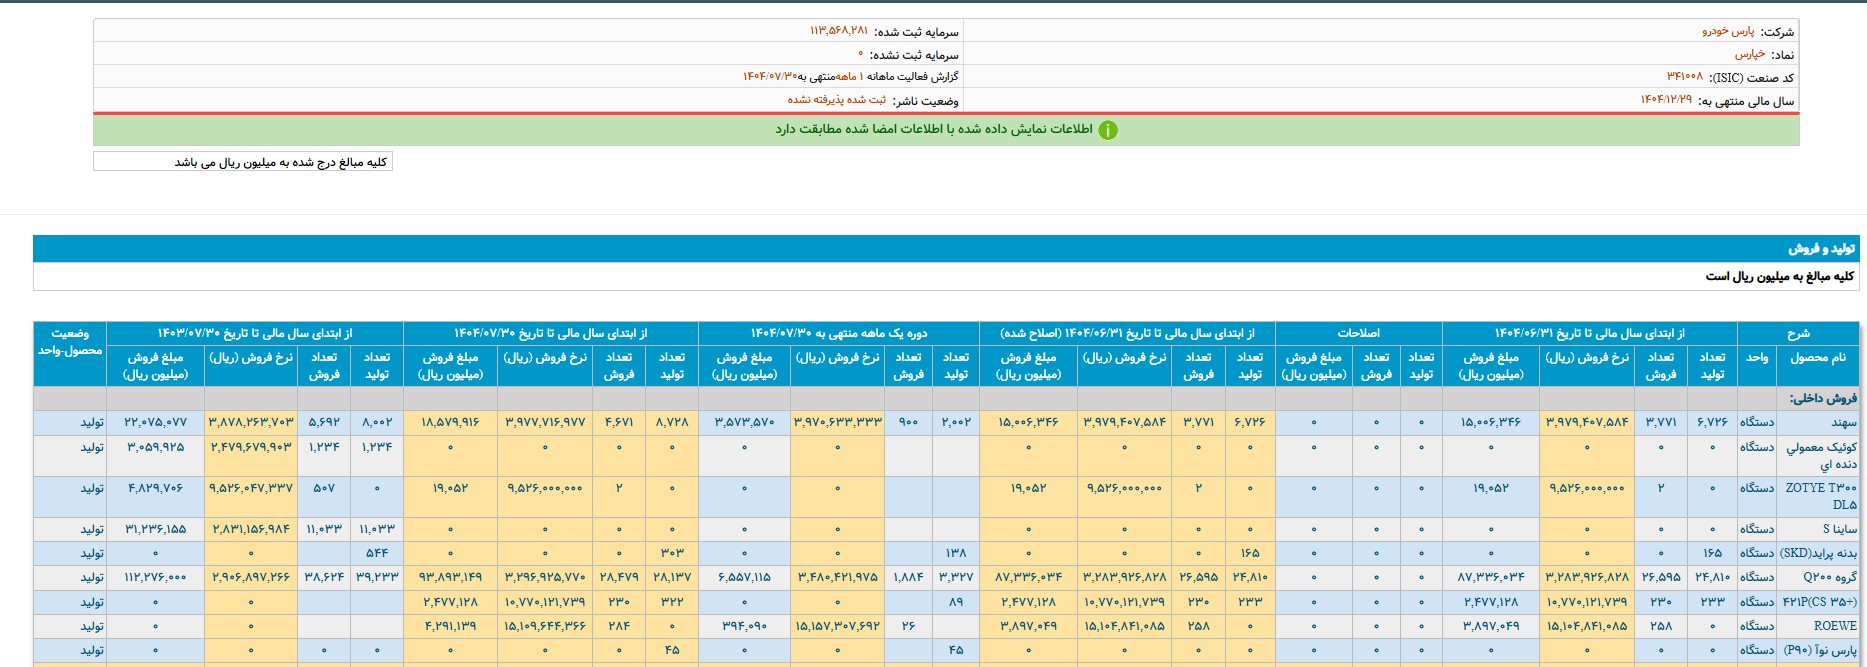Click the note box about million rial amounts

coord(243,162)
